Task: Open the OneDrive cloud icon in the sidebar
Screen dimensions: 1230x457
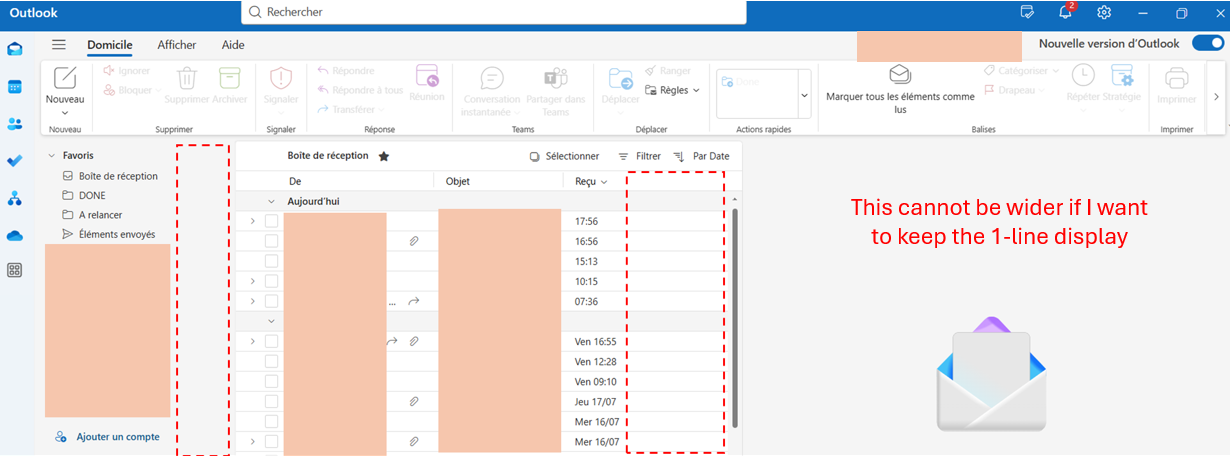Action: pos(15,235)
